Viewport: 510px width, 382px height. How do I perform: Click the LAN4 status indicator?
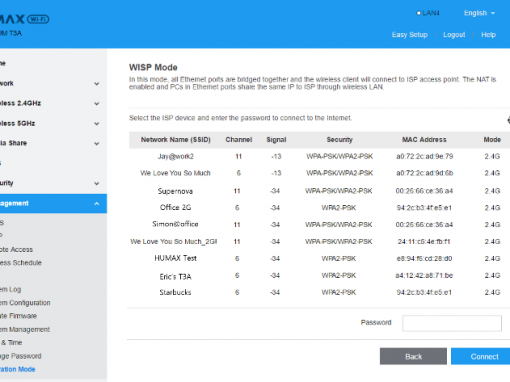click(x=428, y=13)
